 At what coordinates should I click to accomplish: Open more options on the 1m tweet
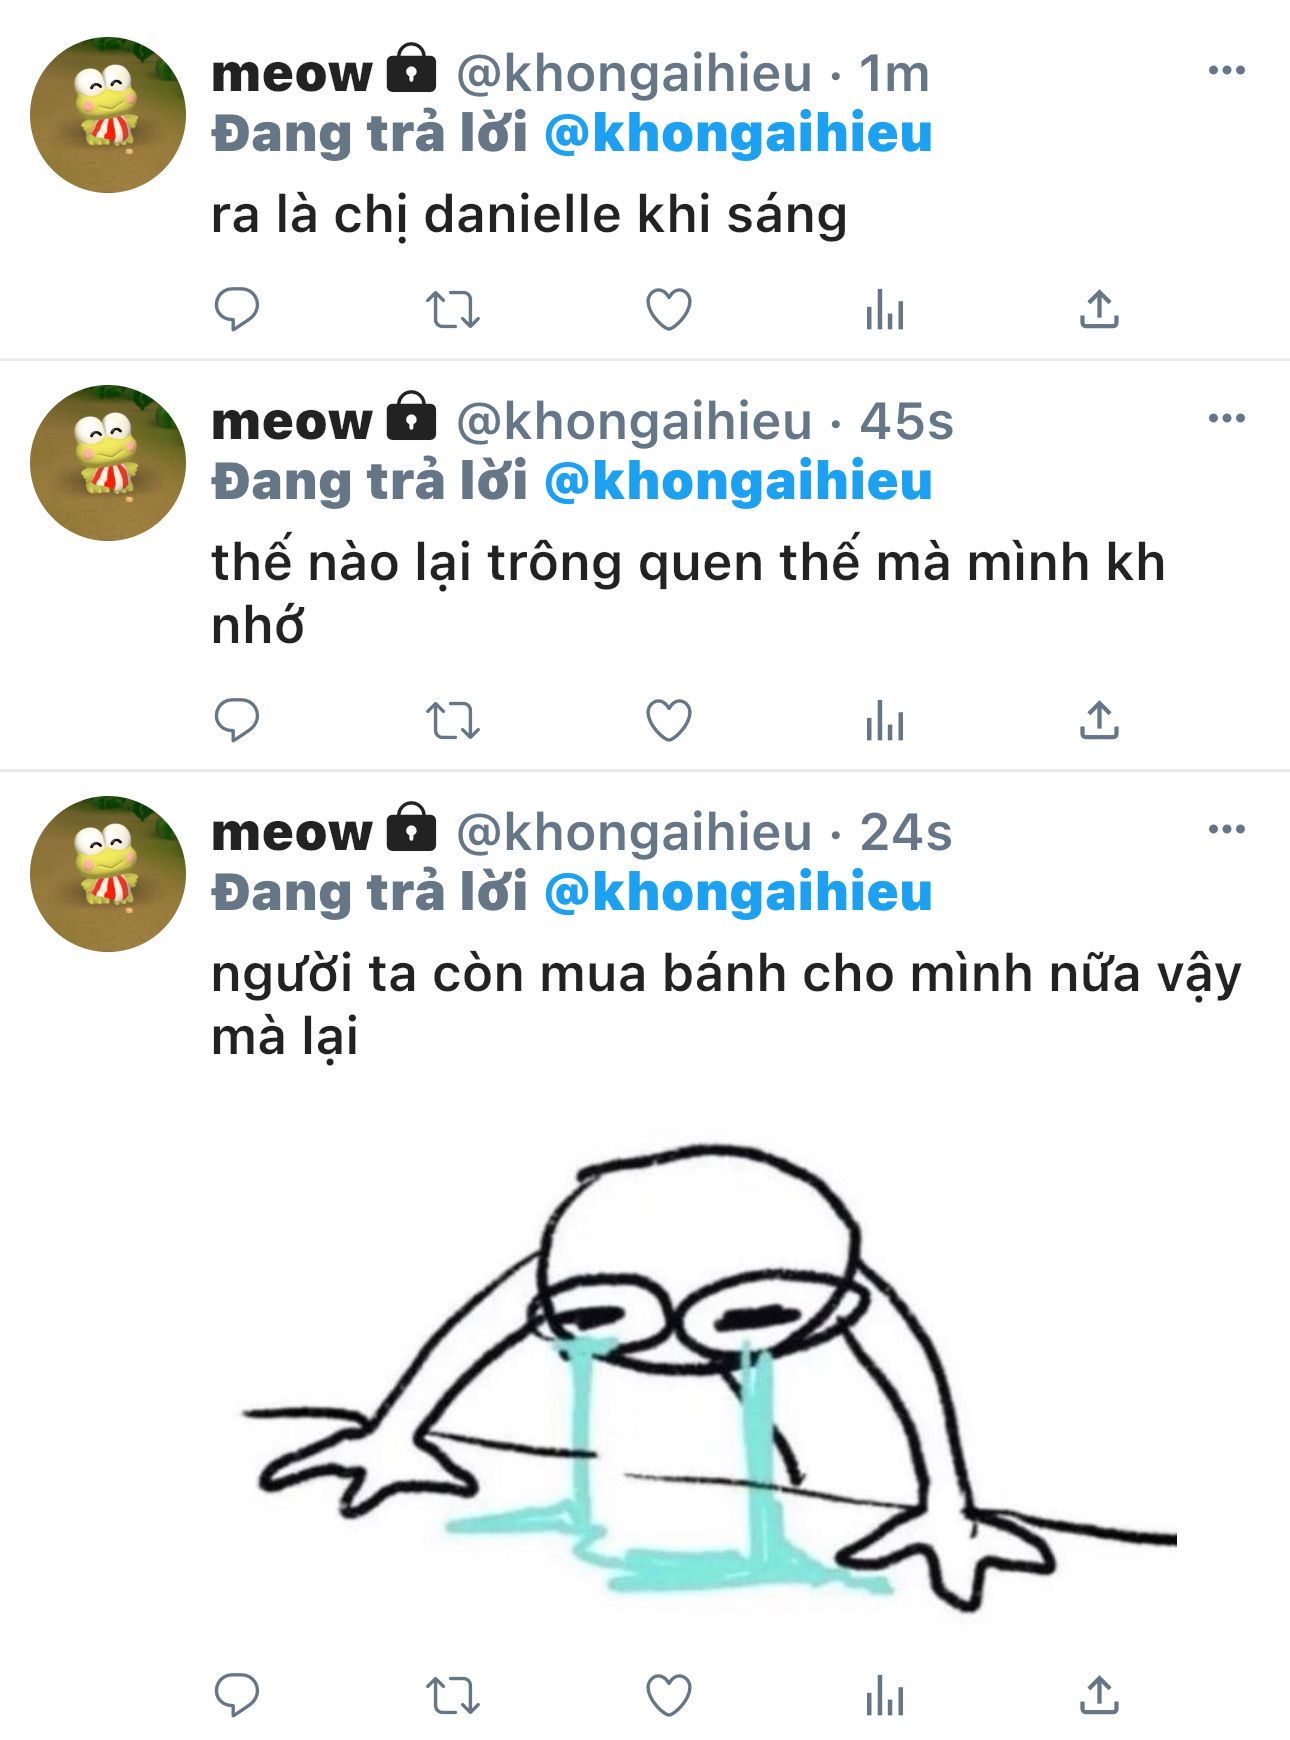click(x=1227, y=70)
